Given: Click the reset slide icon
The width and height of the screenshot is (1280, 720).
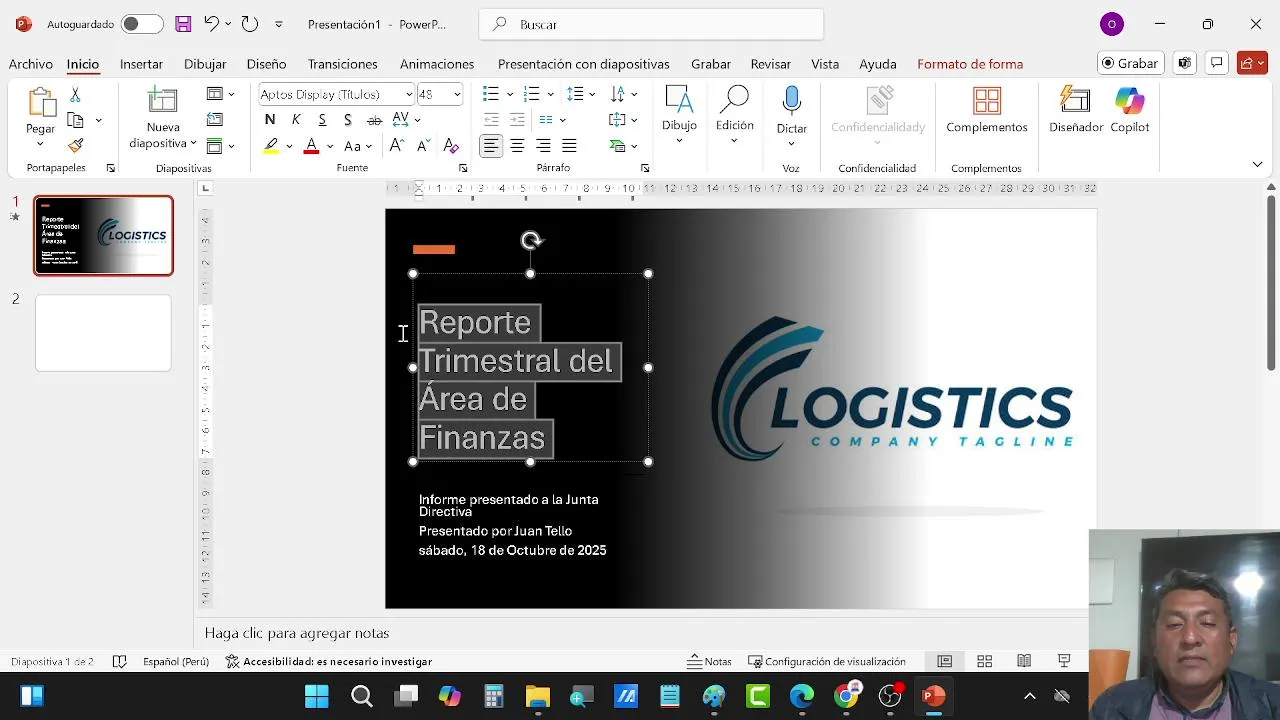Looking at the screenshot, I should point(214,120).
